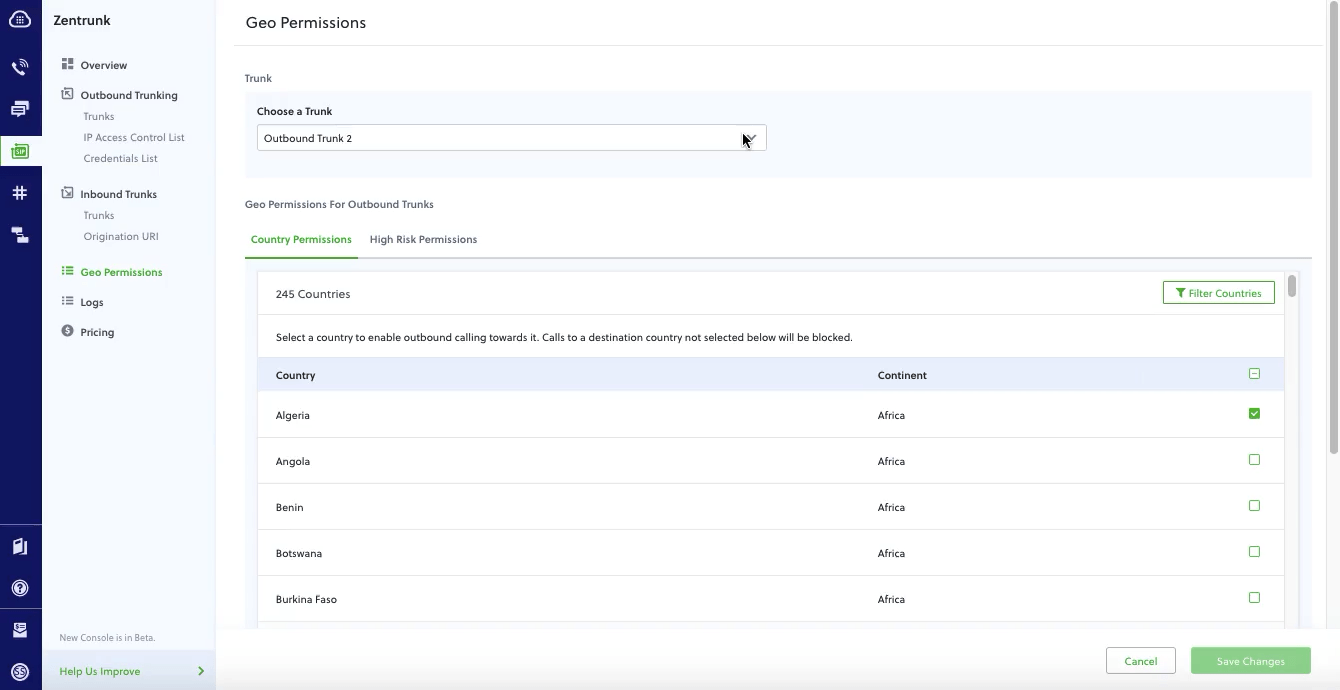Expand the Outbound Trunking section
1340x690 pixels.
pos(129,94)
